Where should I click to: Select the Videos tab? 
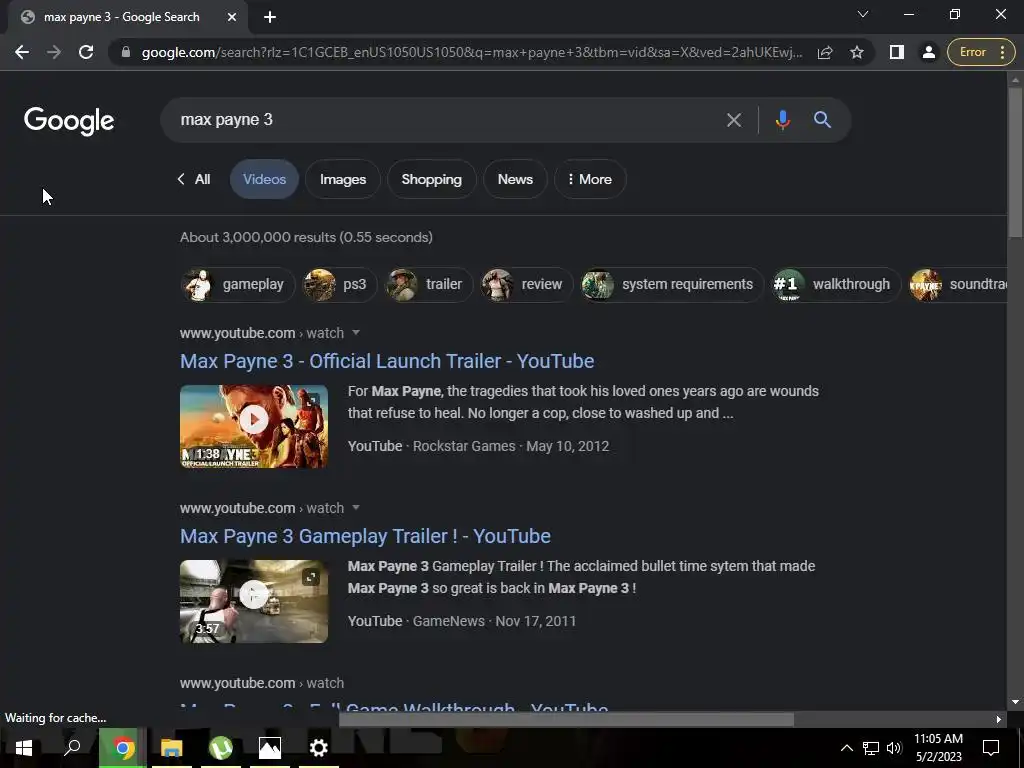tap(264, 179)
